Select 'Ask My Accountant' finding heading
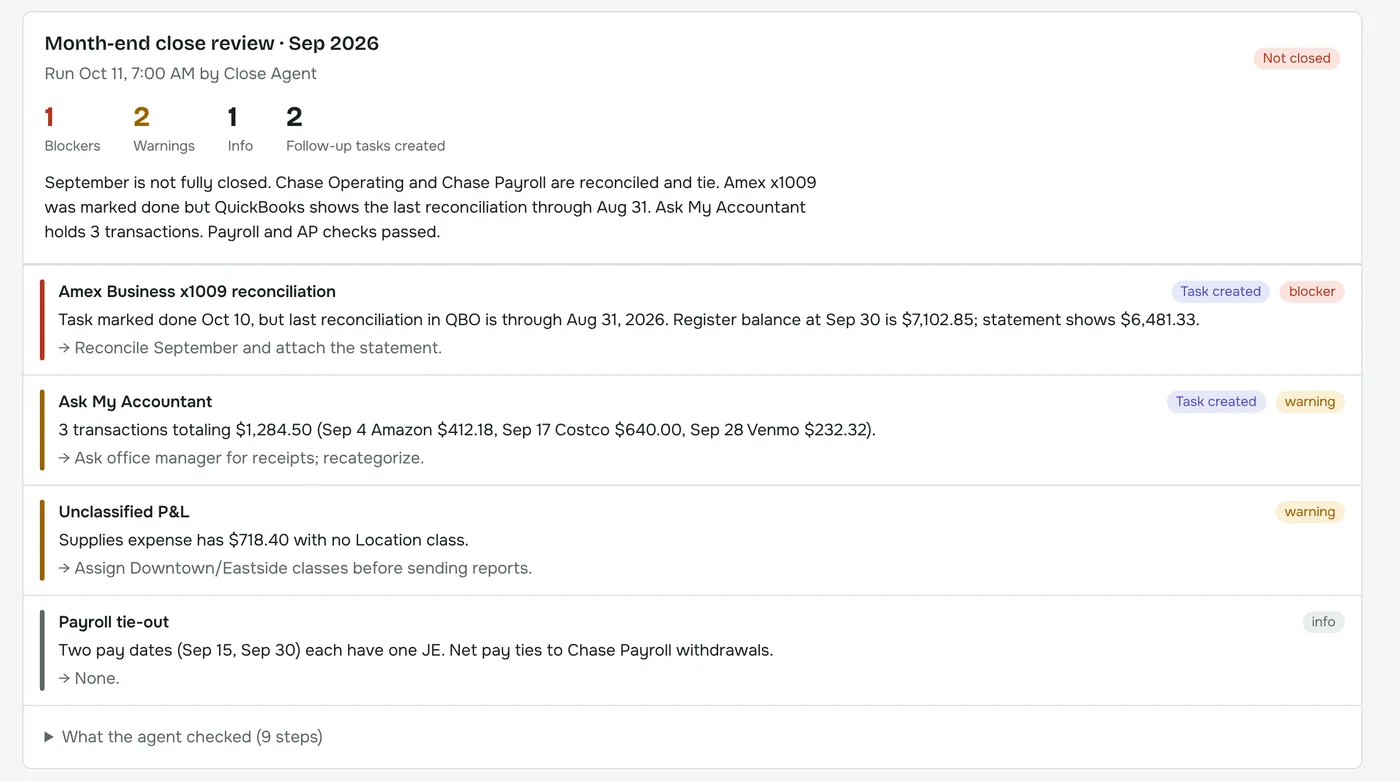Screen dimensions: 1400x781 click(135, 402)
